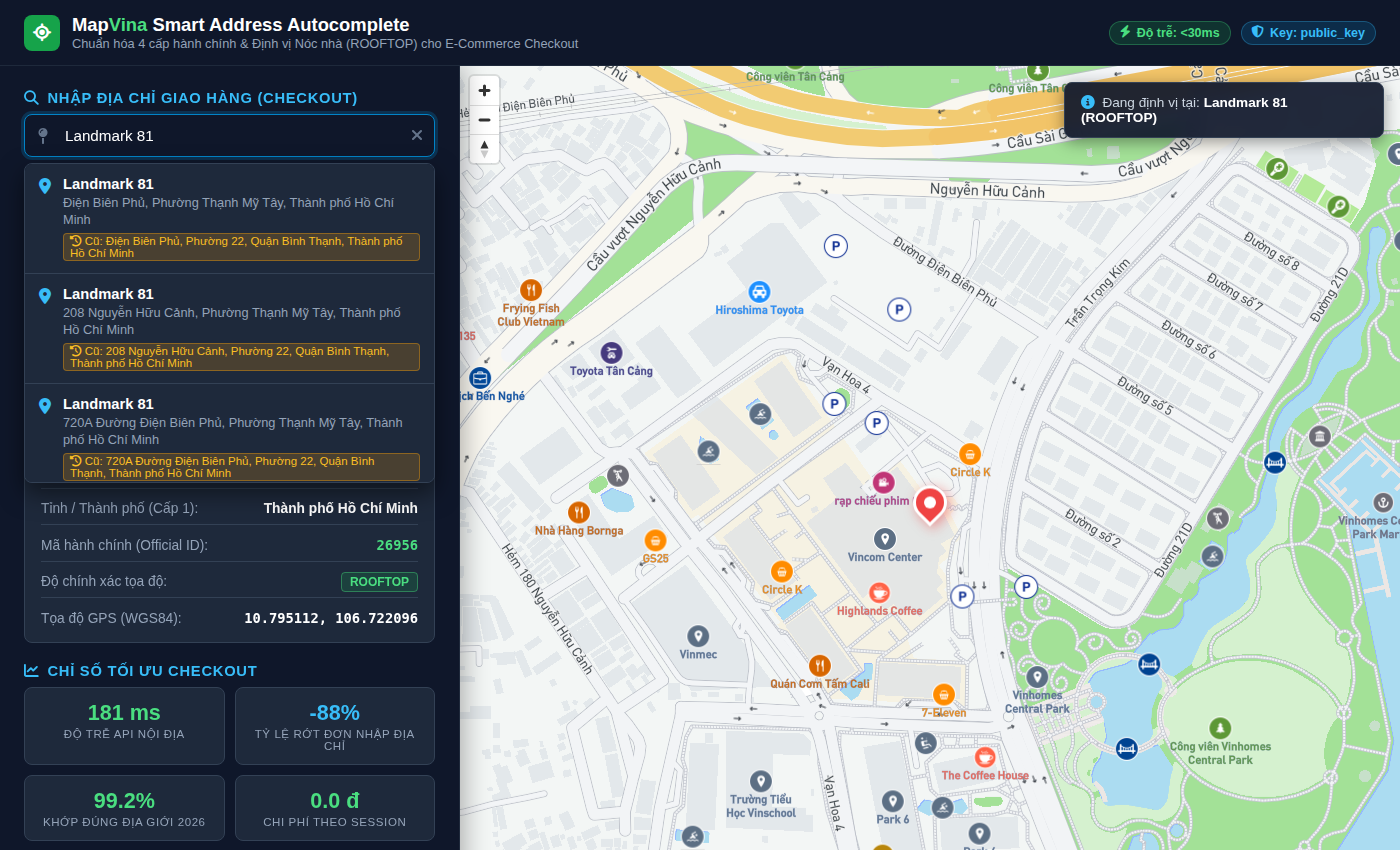Click the Vincom Center marker icon

point(884,538)
